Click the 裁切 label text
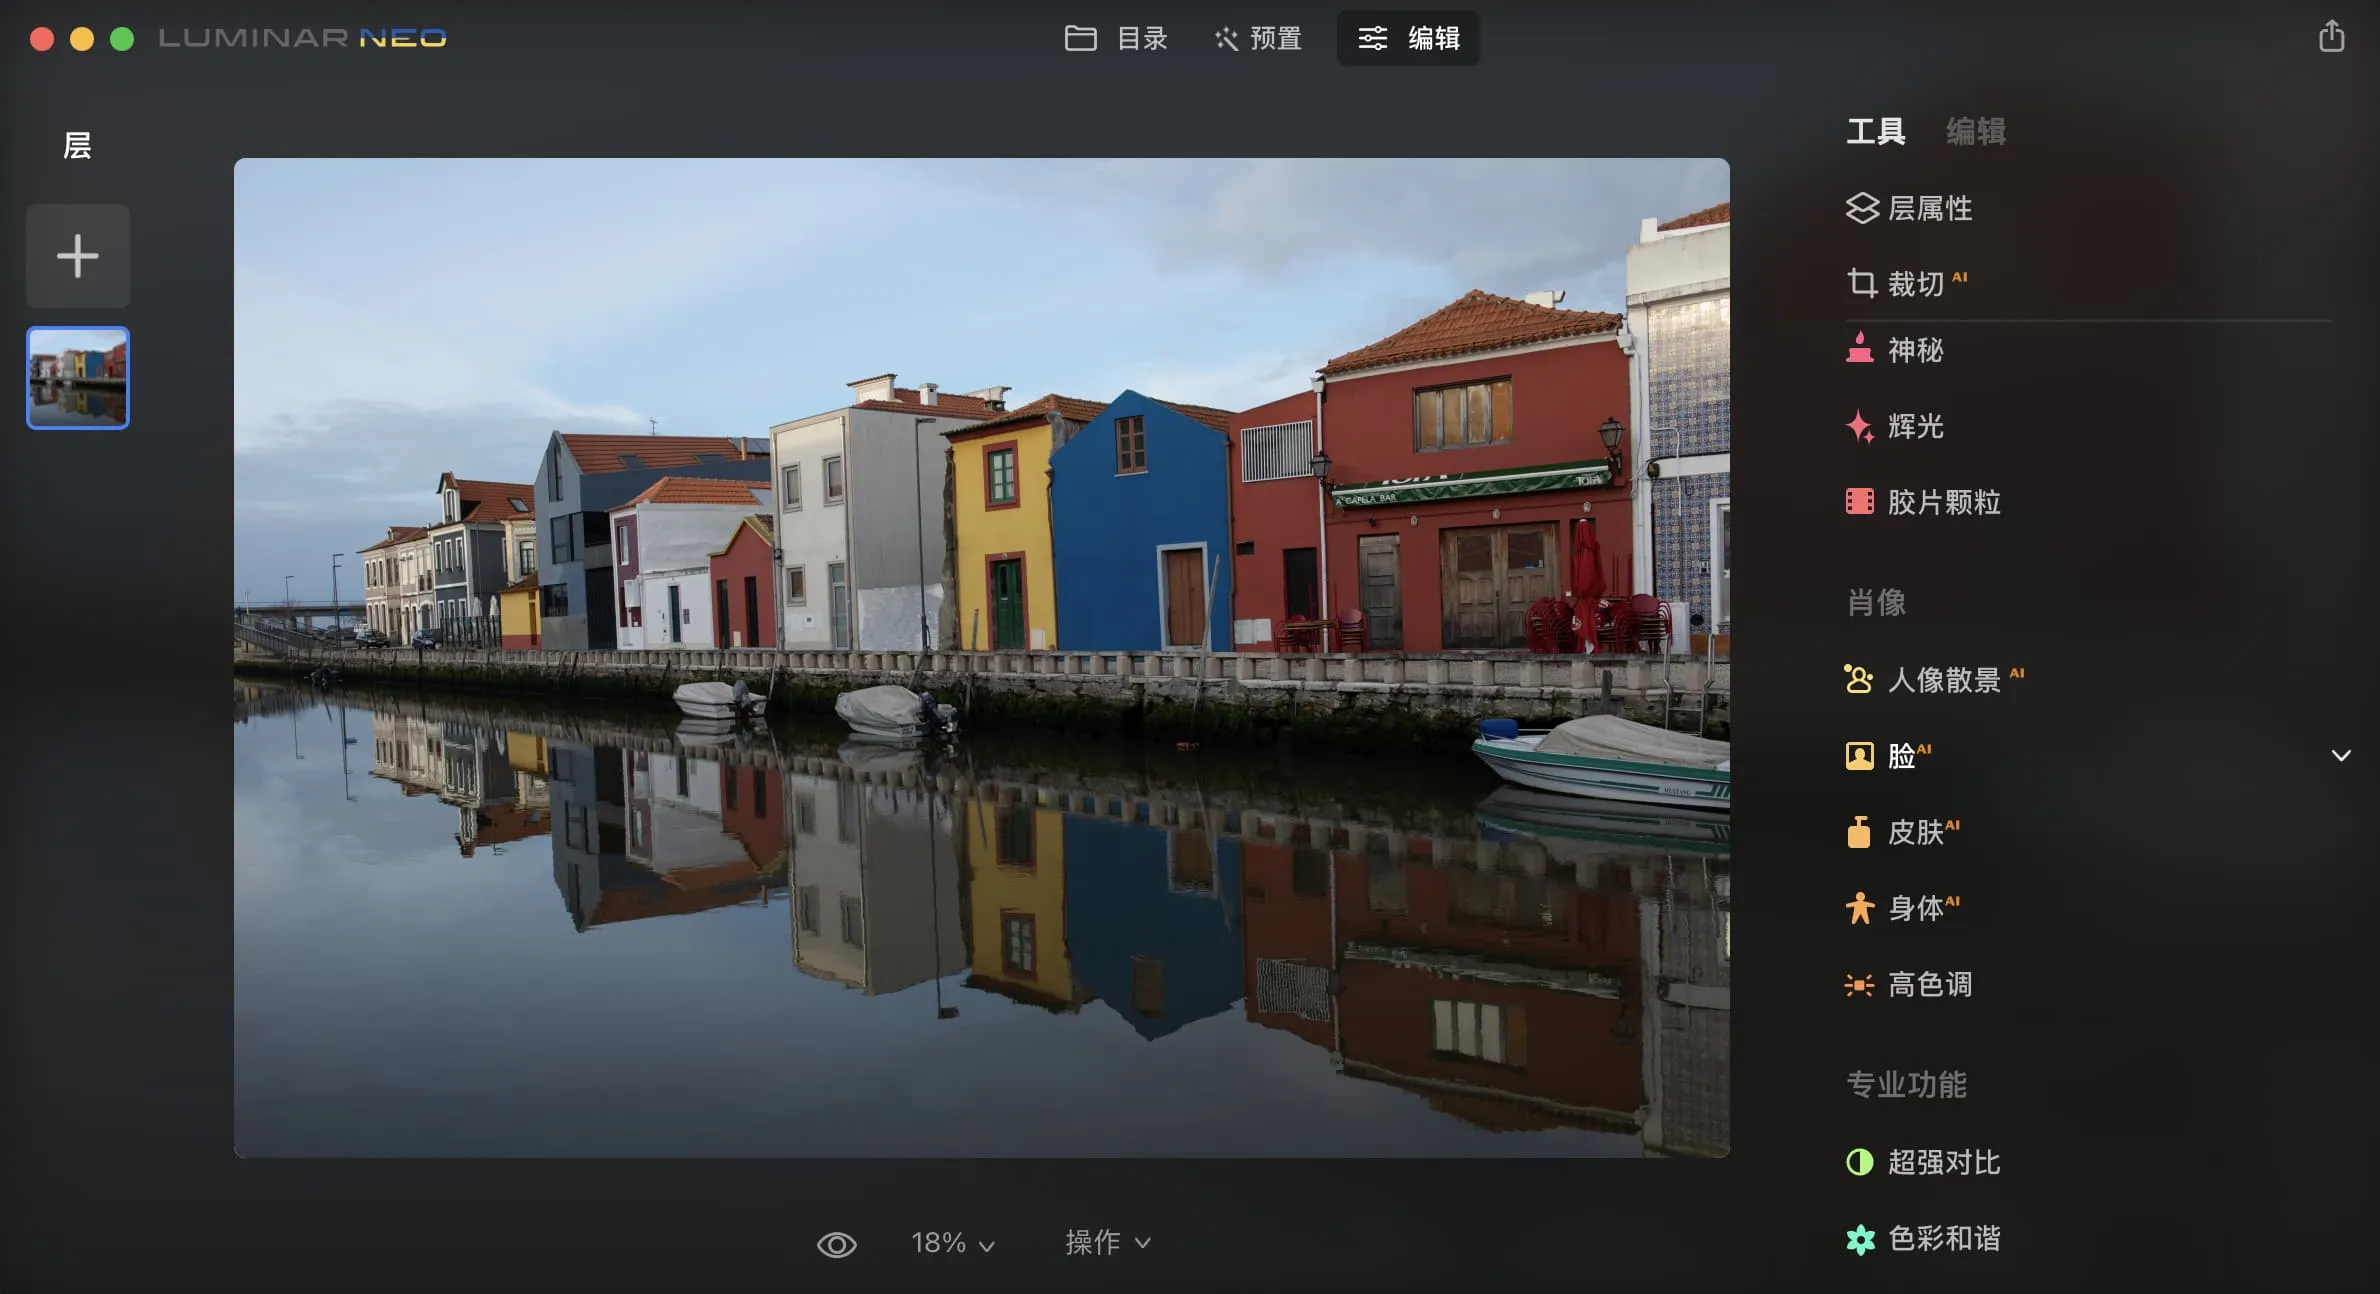 coord(1916,284)
